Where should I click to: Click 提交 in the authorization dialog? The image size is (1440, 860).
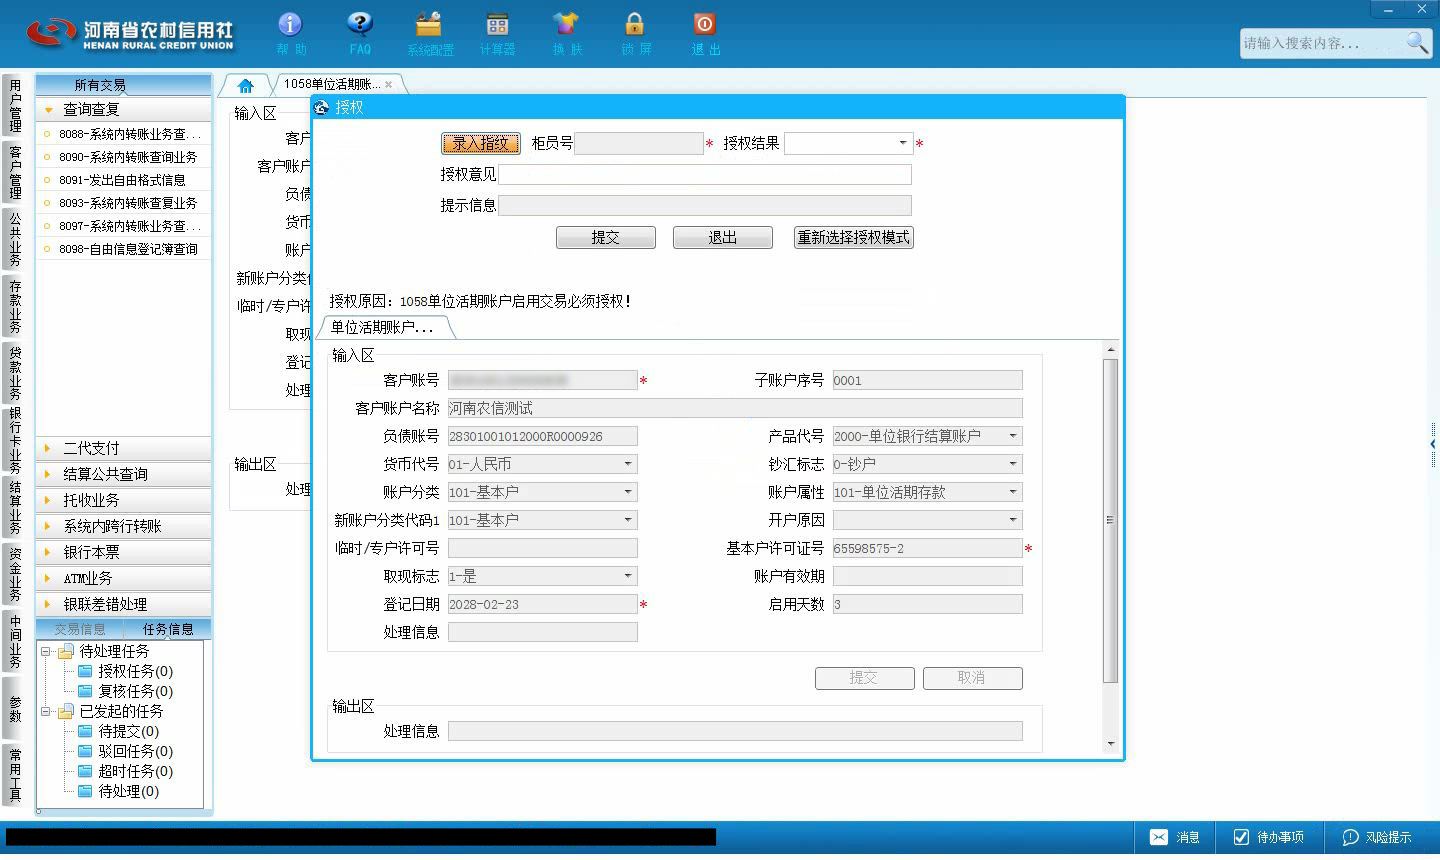[x=606, y=237]
